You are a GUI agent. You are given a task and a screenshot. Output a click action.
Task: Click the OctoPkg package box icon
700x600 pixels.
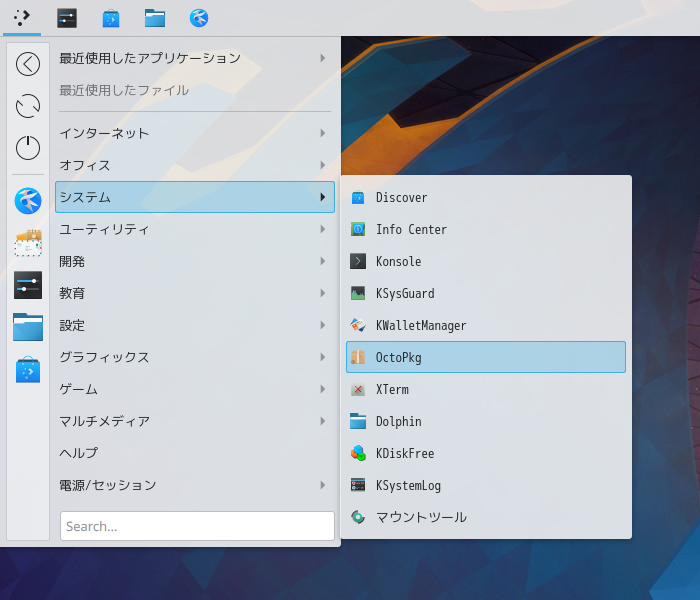358,357
